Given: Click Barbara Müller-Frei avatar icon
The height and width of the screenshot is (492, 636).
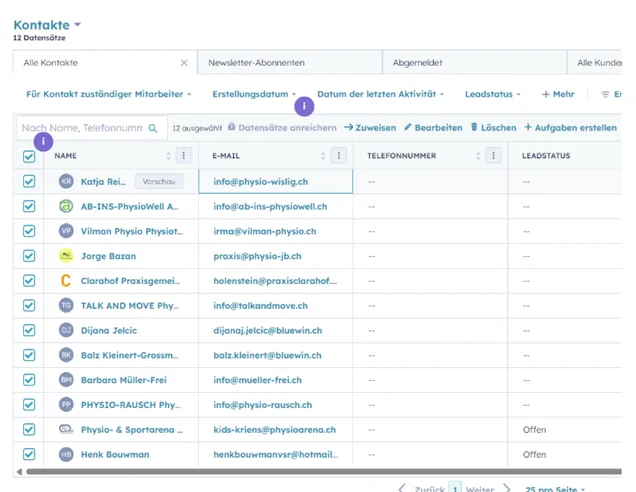Looking at the screenshot, I should click(x=66, y=380).
